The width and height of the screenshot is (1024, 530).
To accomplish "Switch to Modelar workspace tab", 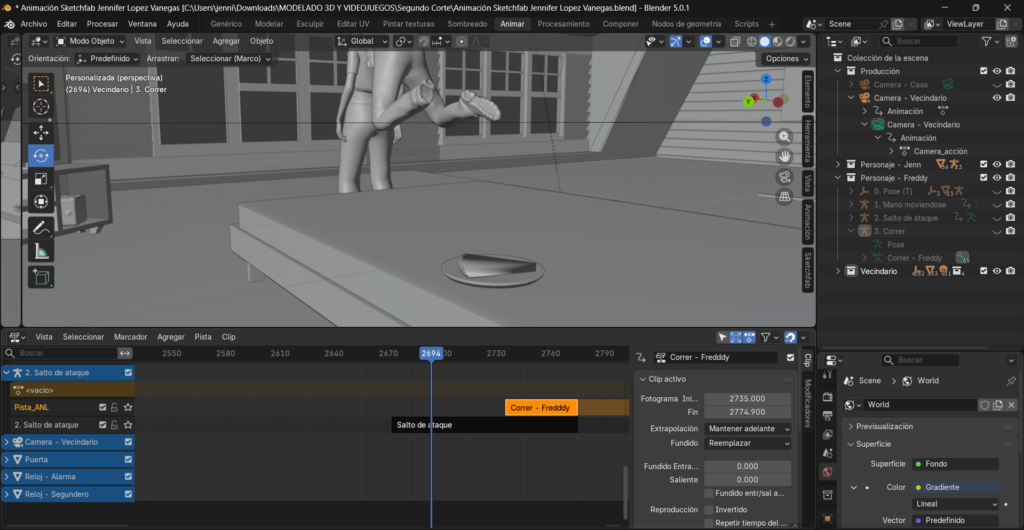I will coord(269,23).
